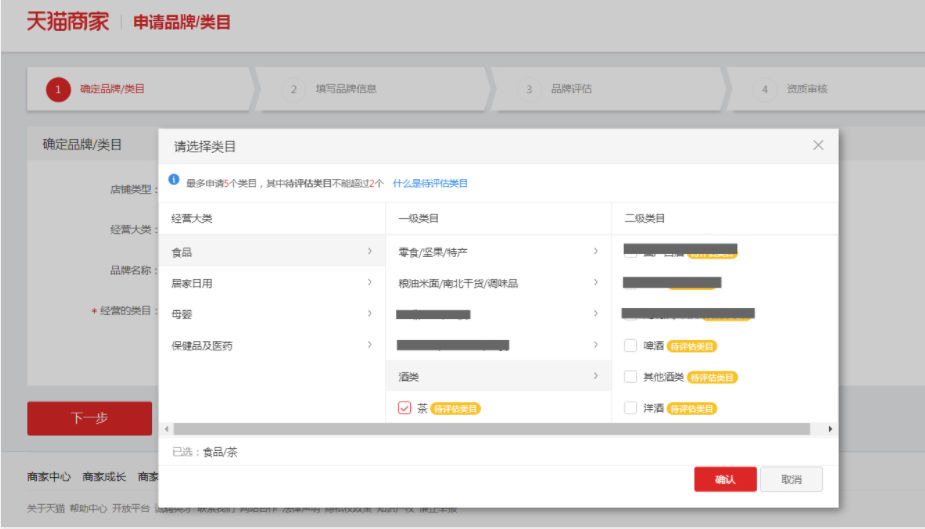Select 粮油米面/南北干货/调味品 category
925x529 pixels.
tap(497, 283)
